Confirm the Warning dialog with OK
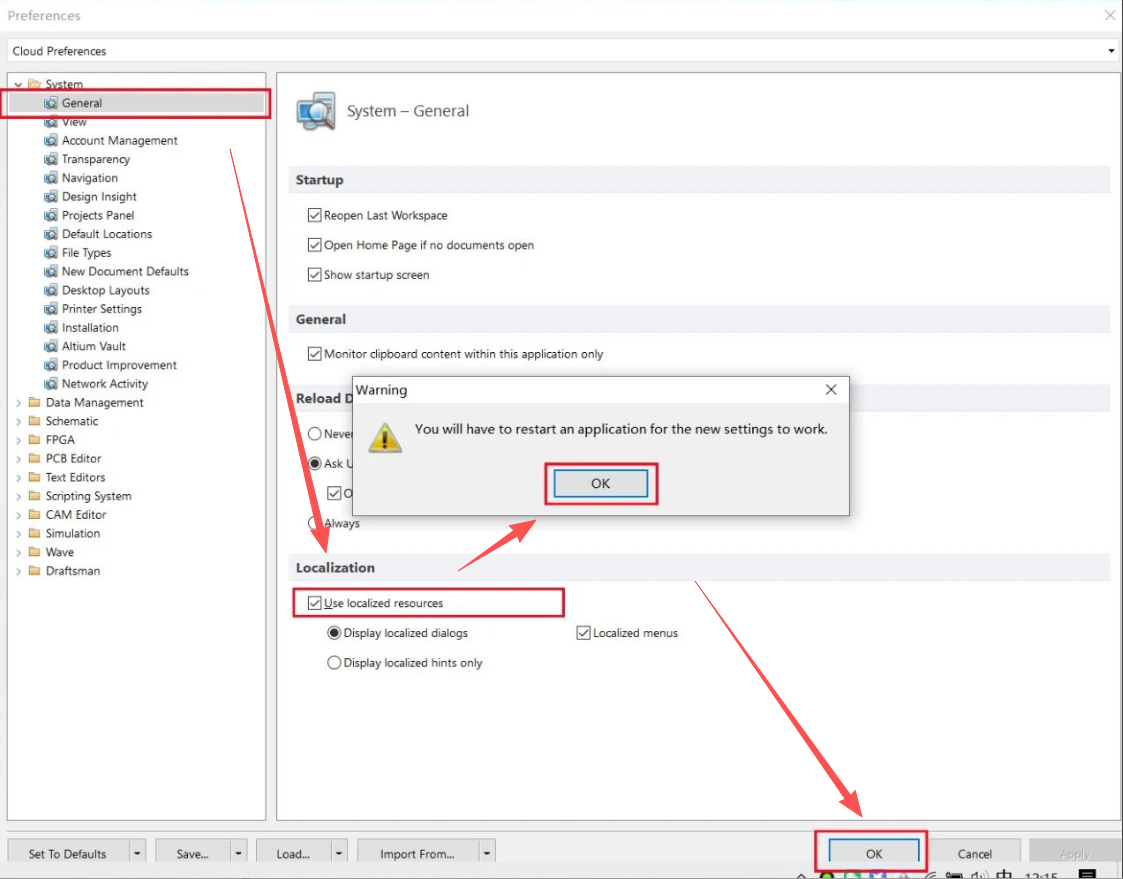 tap(600, 484)
